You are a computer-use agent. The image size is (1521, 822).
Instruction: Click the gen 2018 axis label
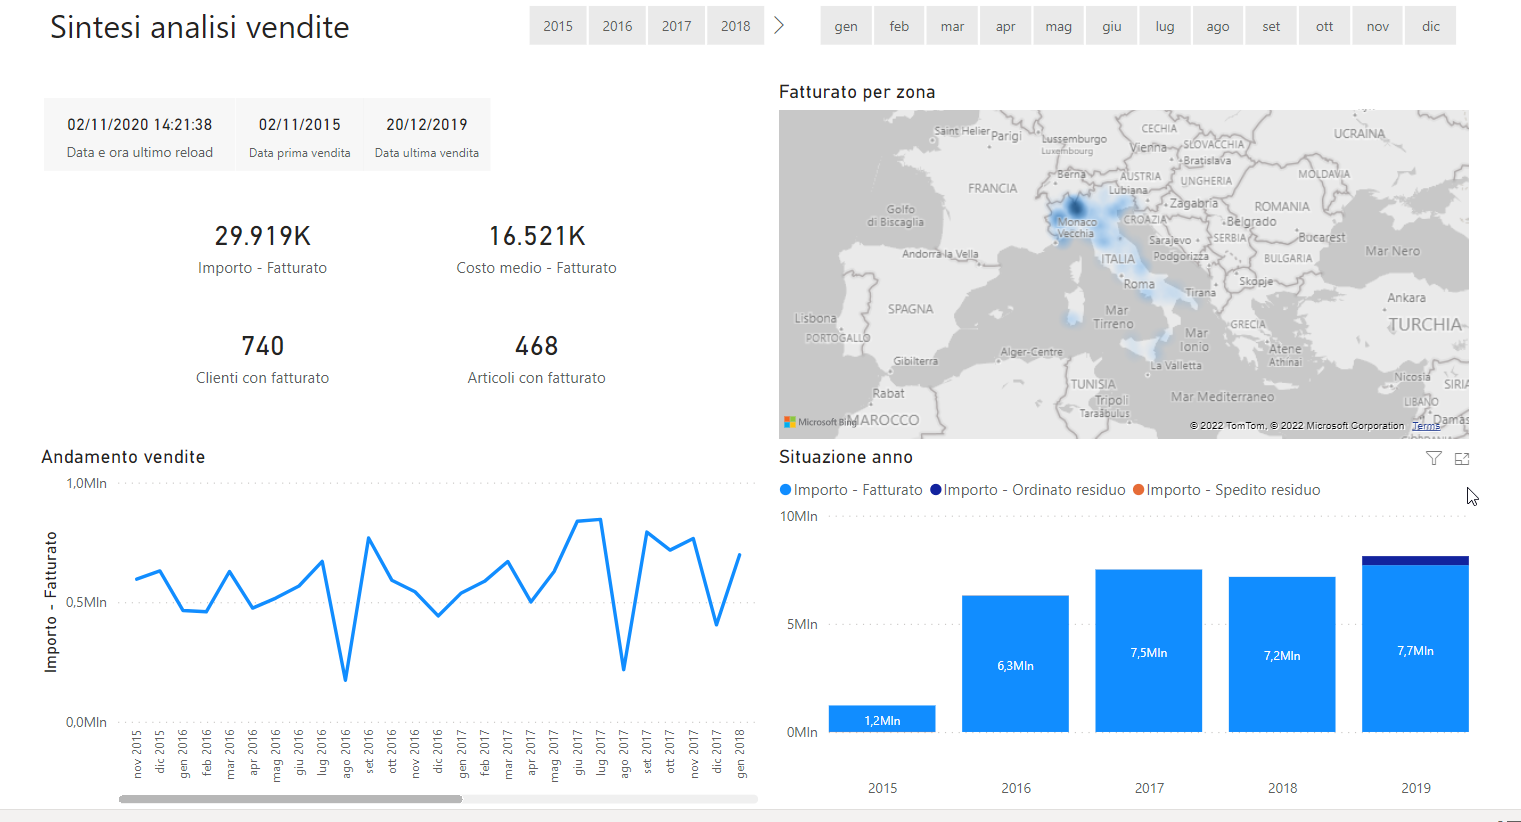pos(740,753)
